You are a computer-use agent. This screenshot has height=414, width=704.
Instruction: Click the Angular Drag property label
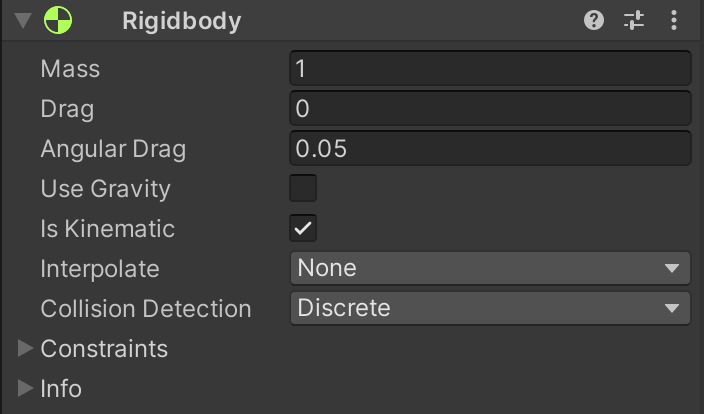point(113,149)
